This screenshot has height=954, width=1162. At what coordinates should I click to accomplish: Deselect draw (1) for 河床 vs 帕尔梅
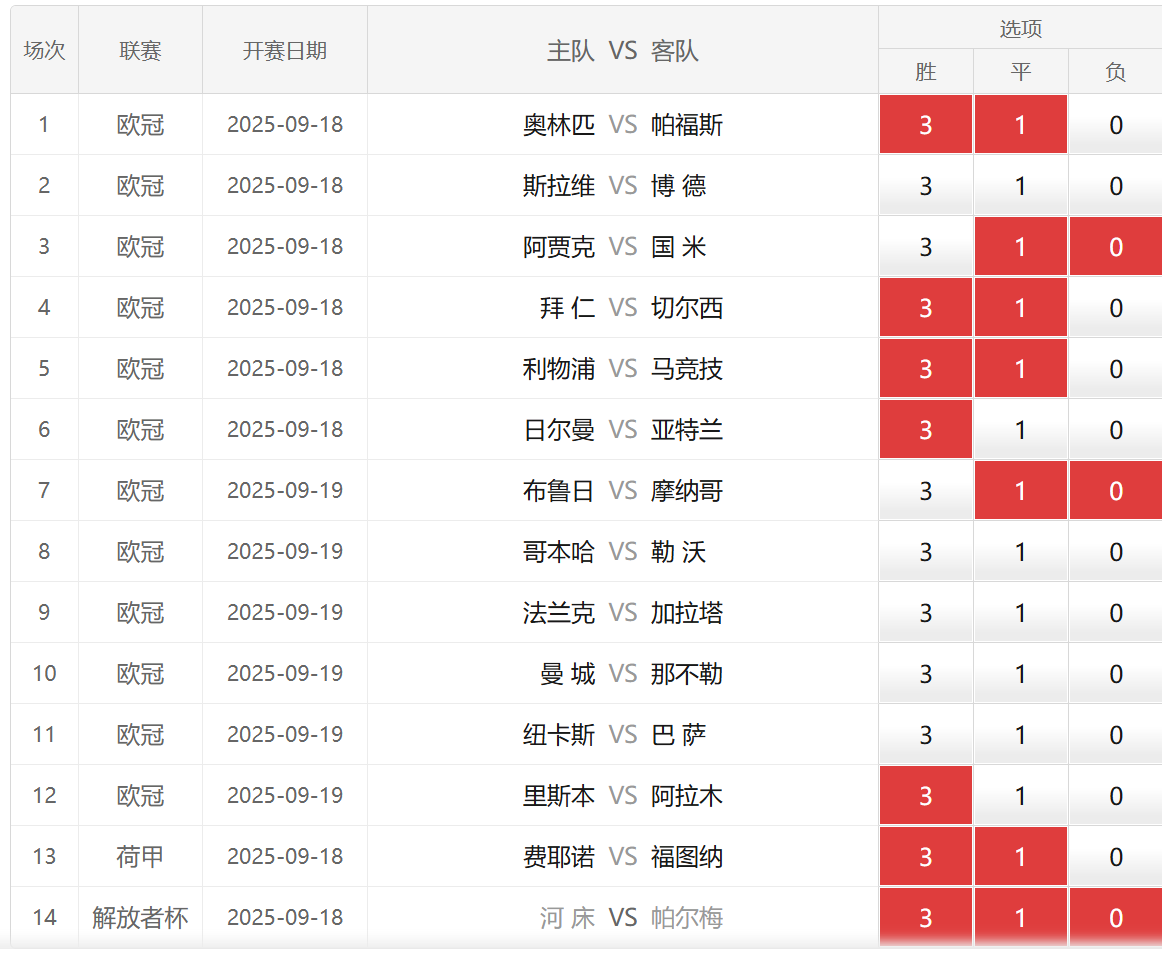tap(1020, 917)
